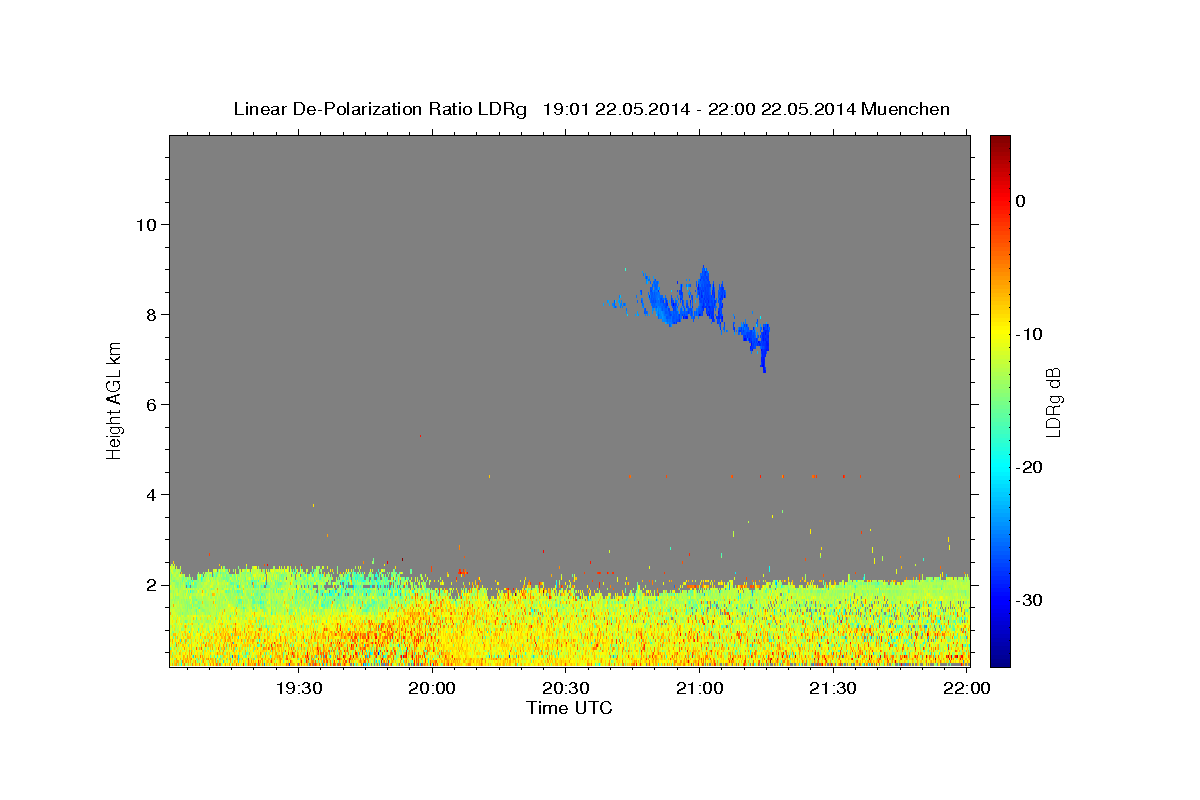Click the height tick label '4'

click(151, 494)
